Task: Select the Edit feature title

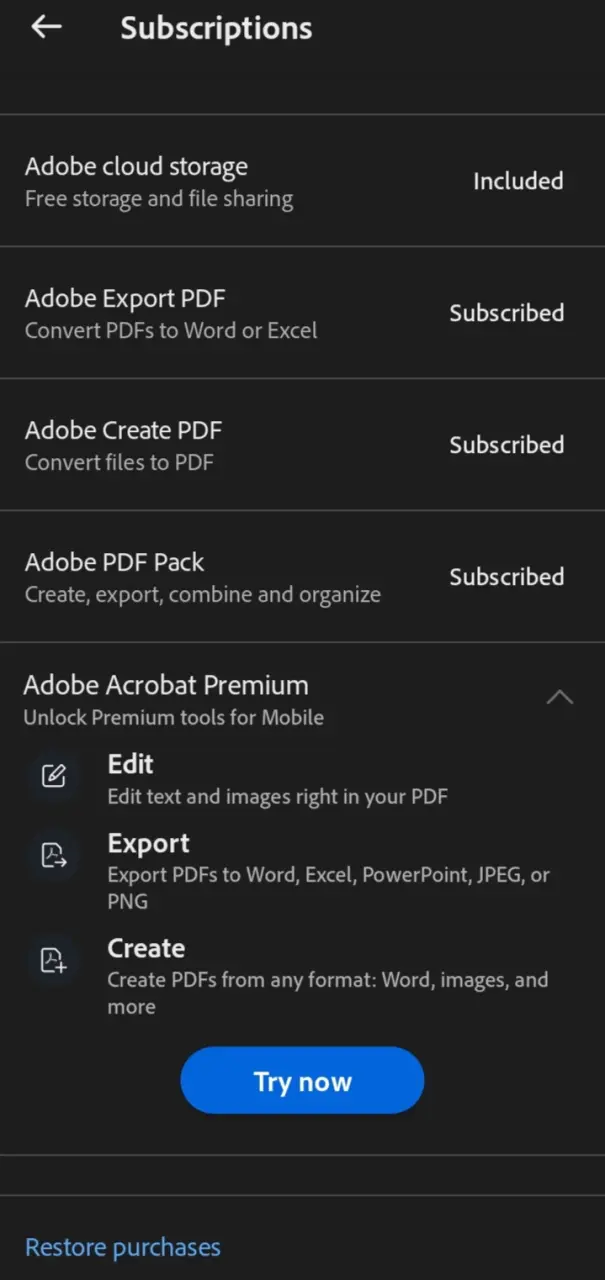Action: tap(130, 764)
